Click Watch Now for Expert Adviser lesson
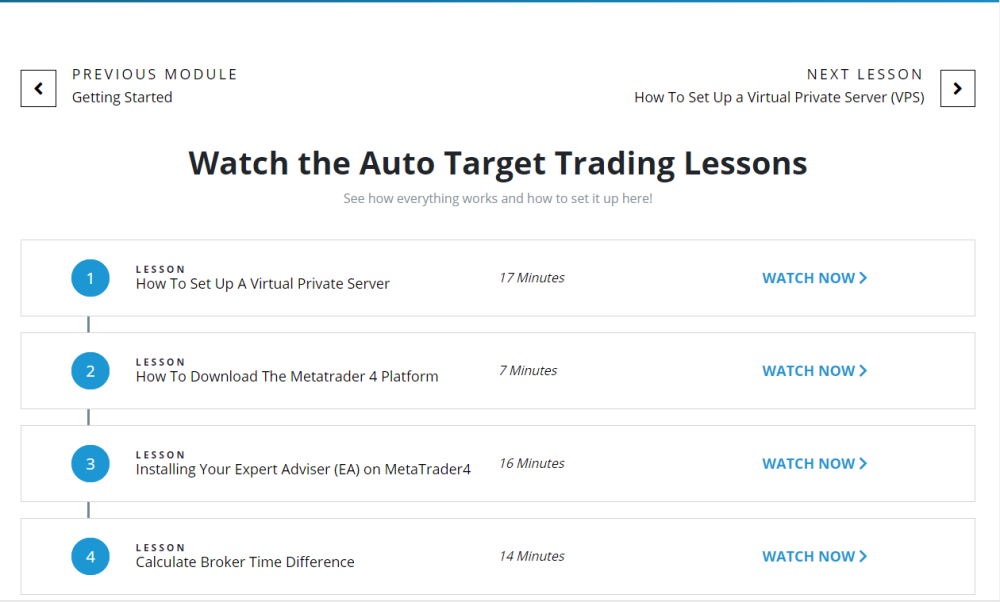Screen dimensions: 1000x602 [814, 464]
